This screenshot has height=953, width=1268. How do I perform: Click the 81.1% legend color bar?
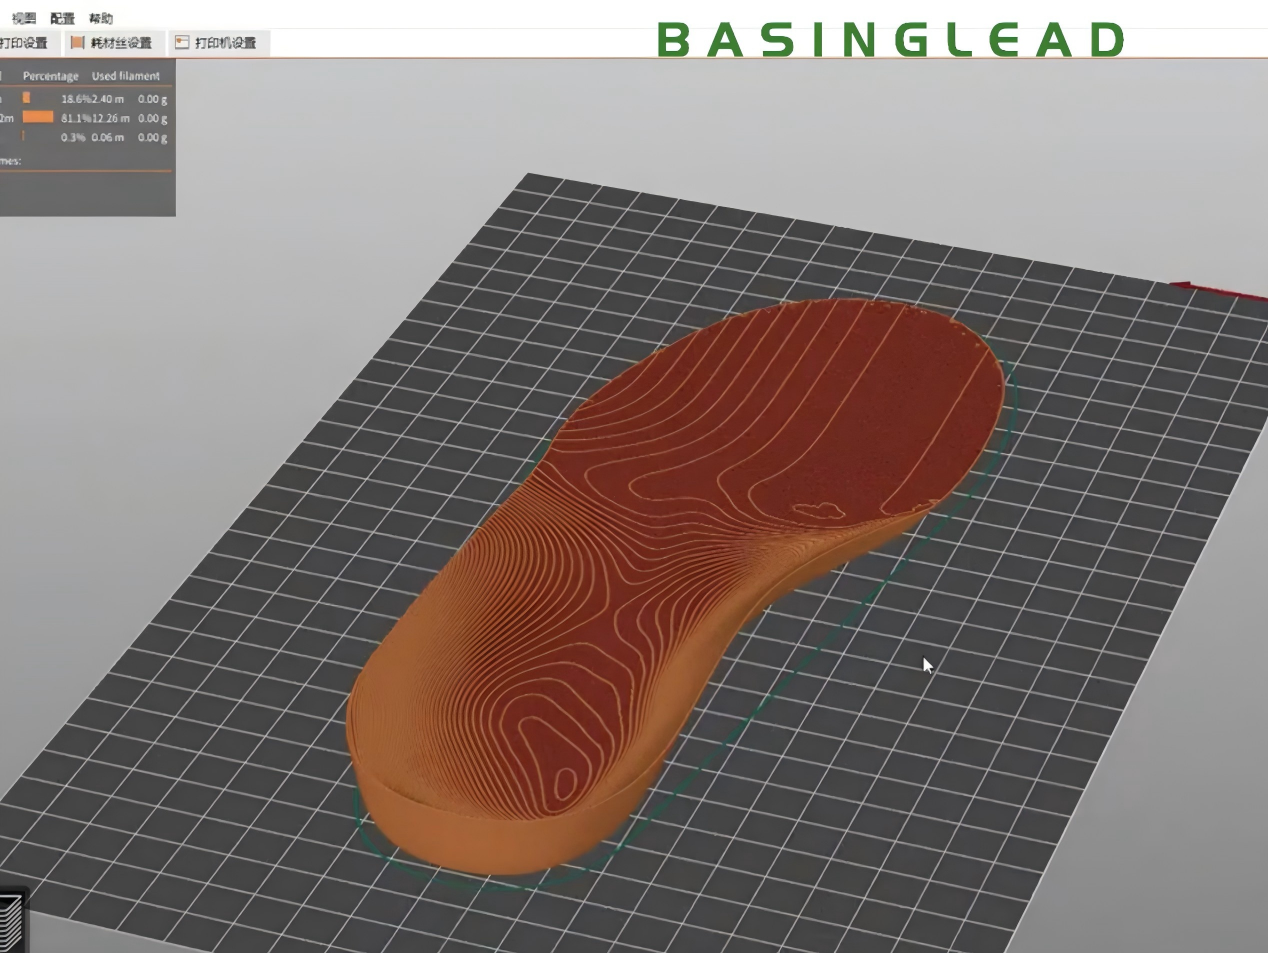38,117
